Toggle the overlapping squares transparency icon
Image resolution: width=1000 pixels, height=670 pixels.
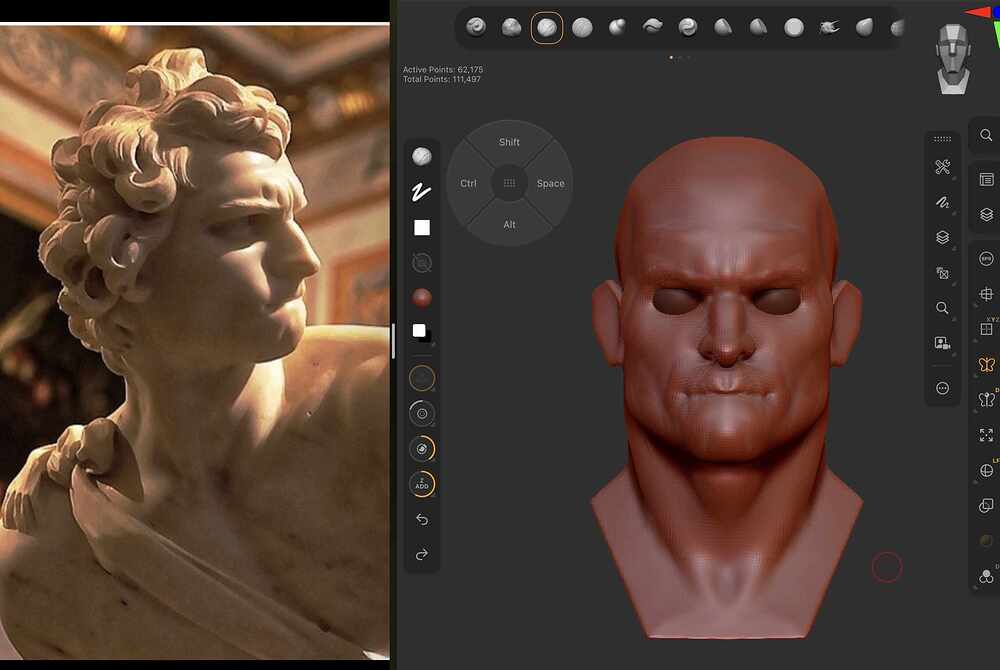click(987, 506)
